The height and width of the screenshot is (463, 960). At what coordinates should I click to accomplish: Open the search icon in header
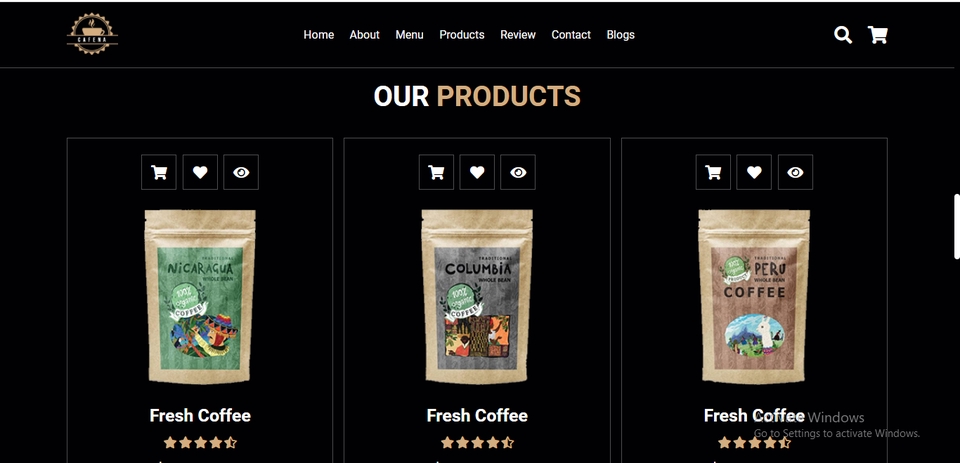pyautogui.click(x=842, y=35)
